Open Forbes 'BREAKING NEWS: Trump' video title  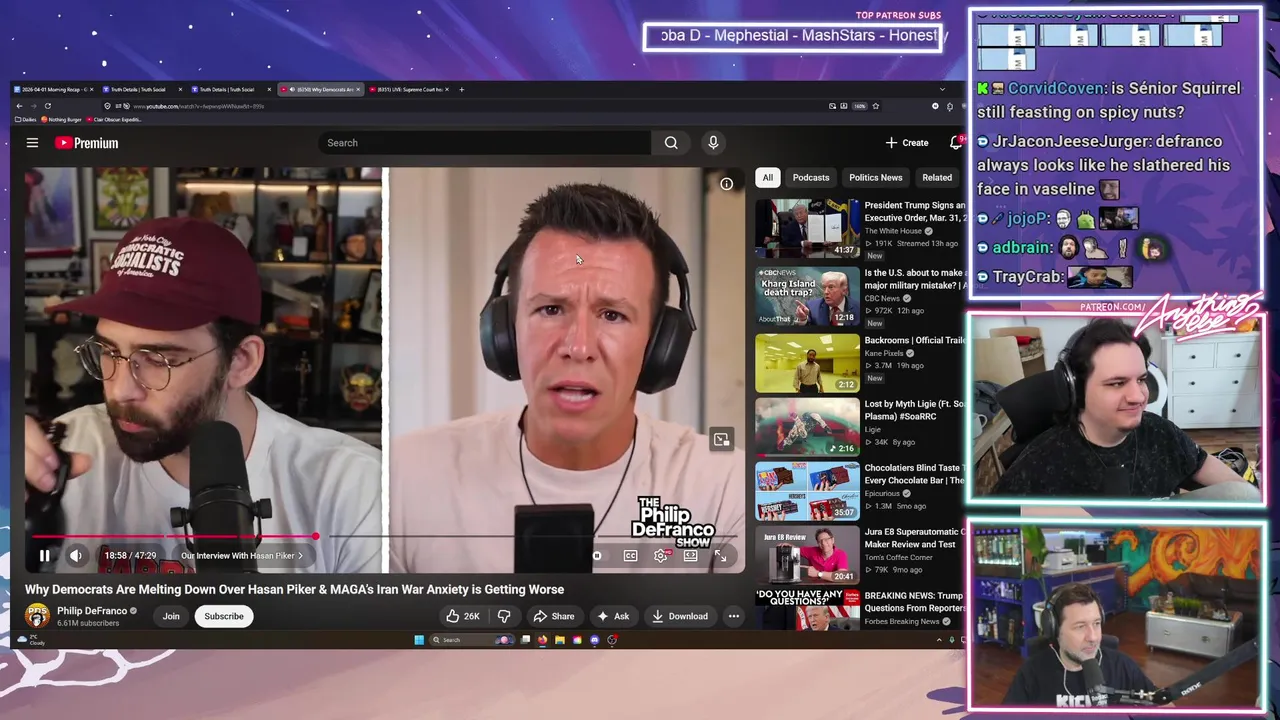coord(914,602)
